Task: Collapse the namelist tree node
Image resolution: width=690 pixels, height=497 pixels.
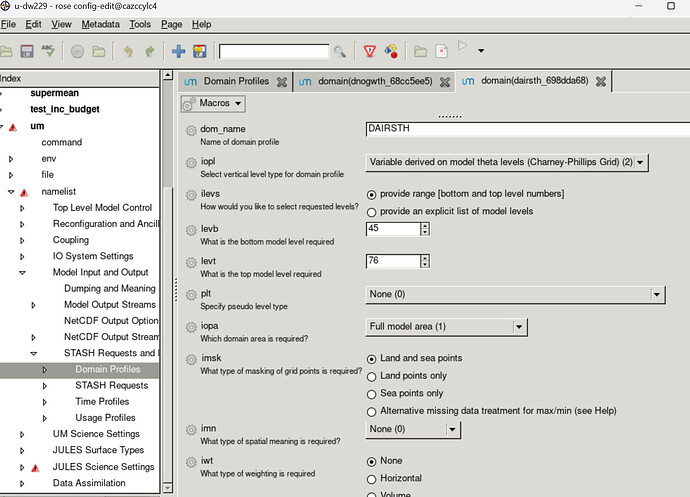Action: 11,192
